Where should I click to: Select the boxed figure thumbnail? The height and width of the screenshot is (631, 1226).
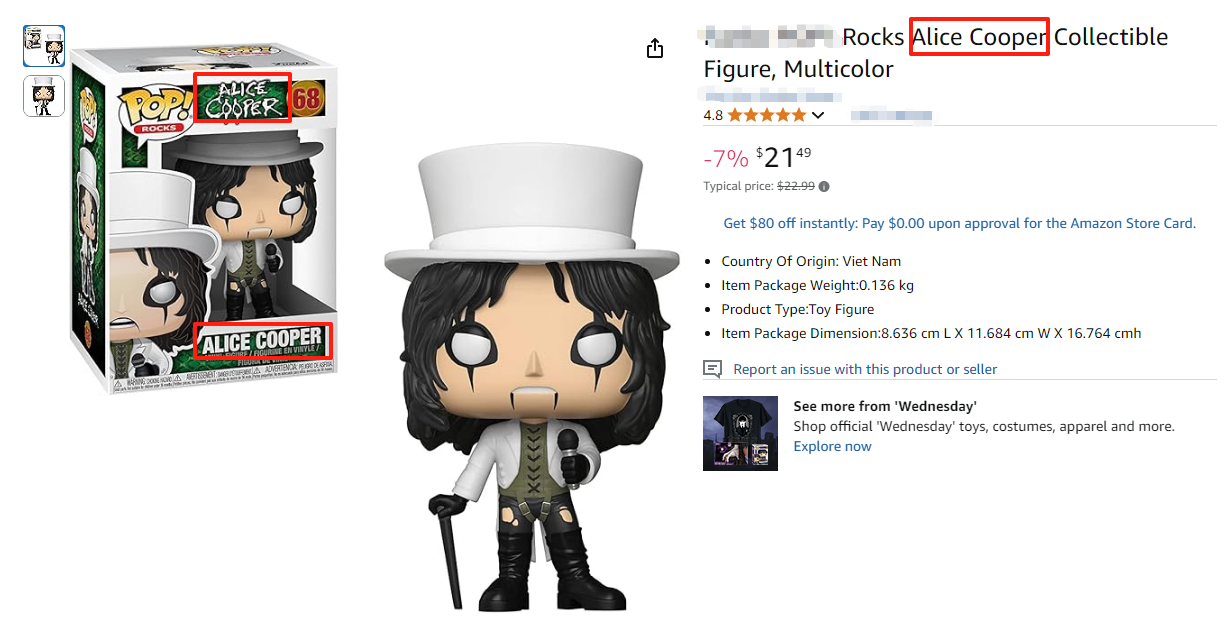coord(44,46)
